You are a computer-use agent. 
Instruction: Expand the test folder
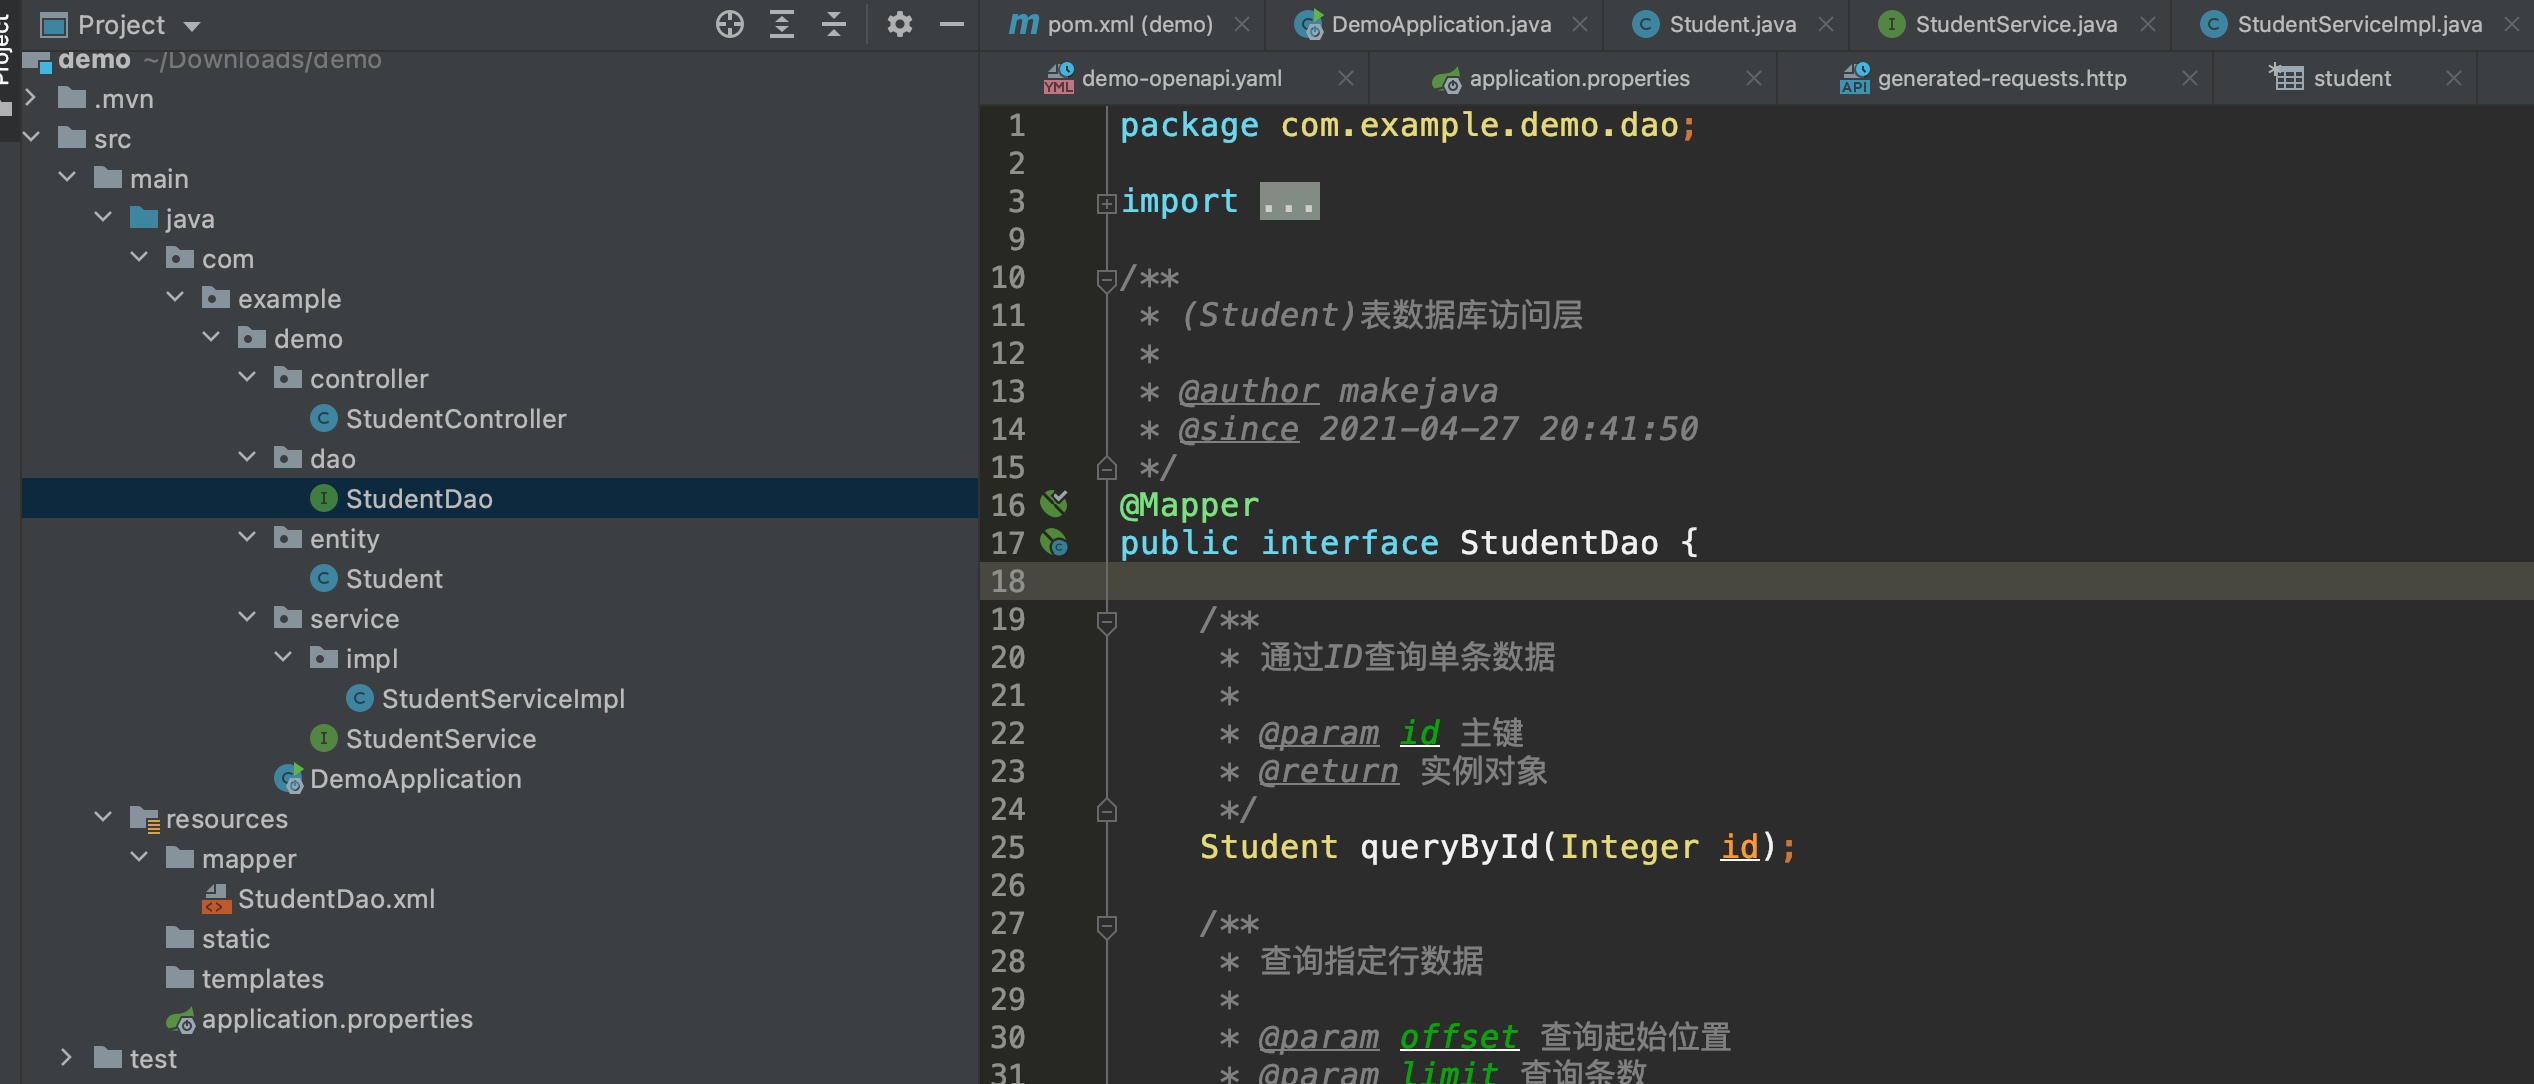[66, 1058]
